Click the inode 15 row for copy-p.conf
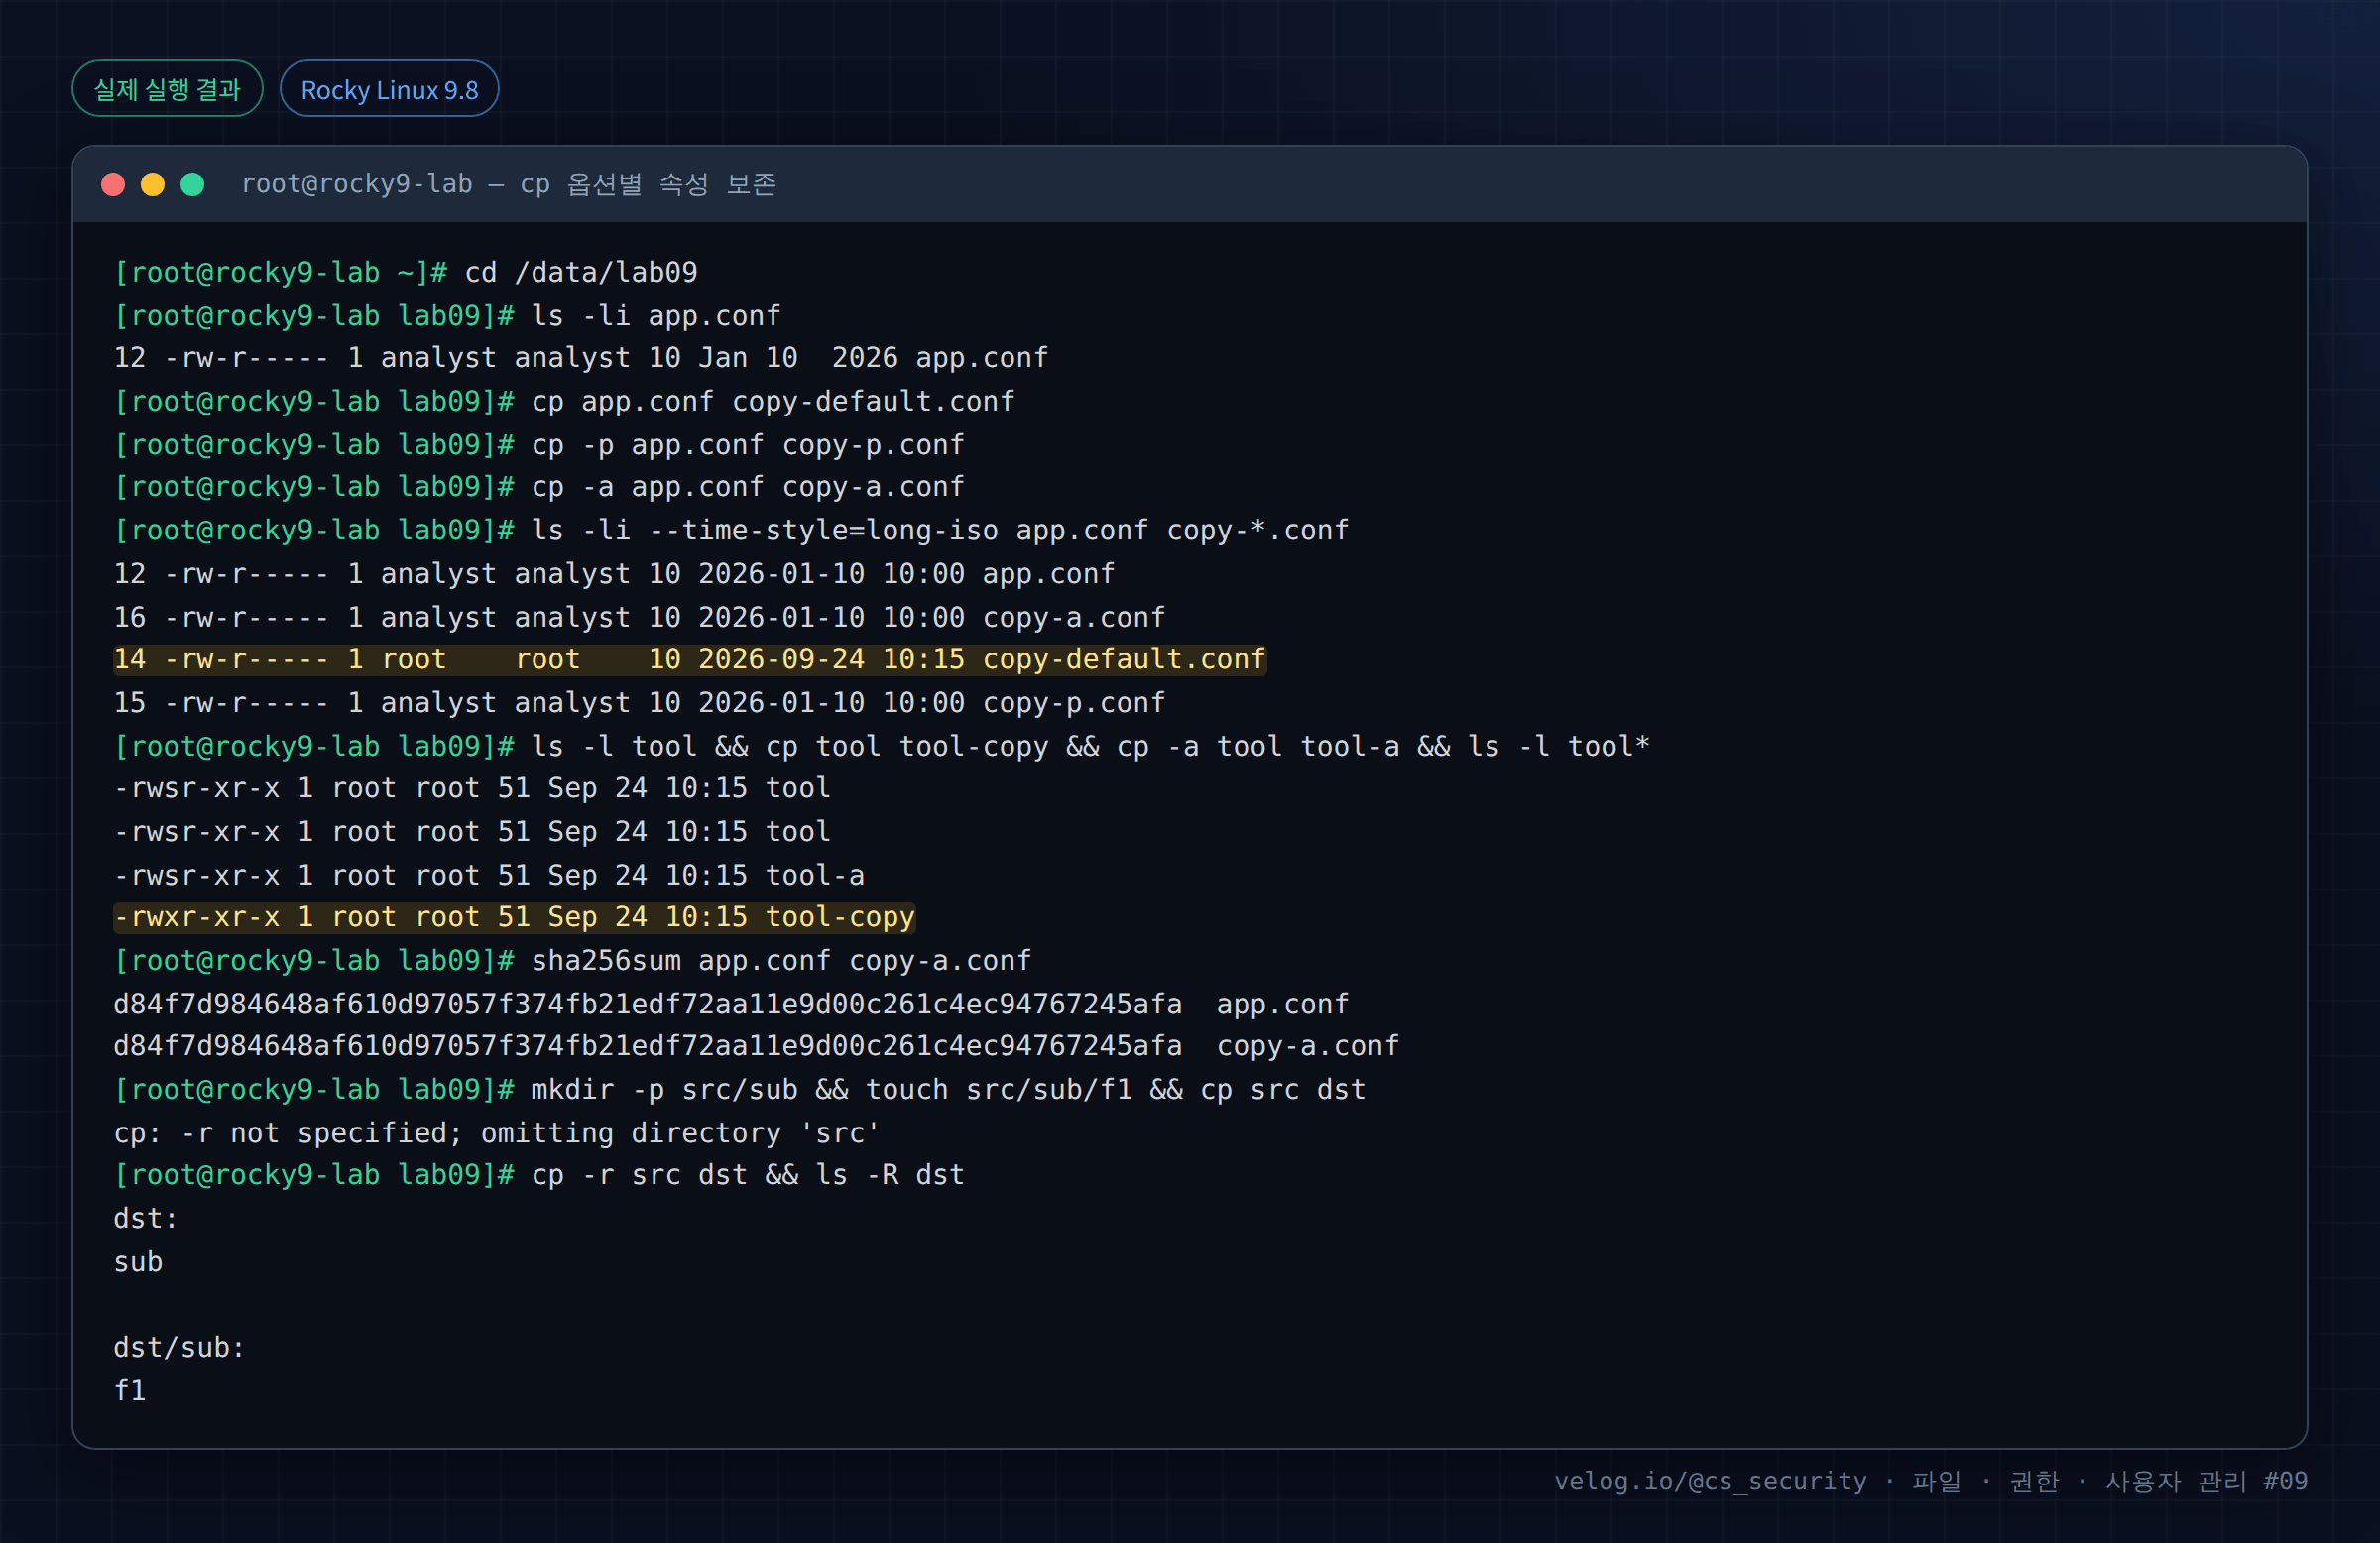Screen dimensions: 2380x1543 [x=639, y=703]
